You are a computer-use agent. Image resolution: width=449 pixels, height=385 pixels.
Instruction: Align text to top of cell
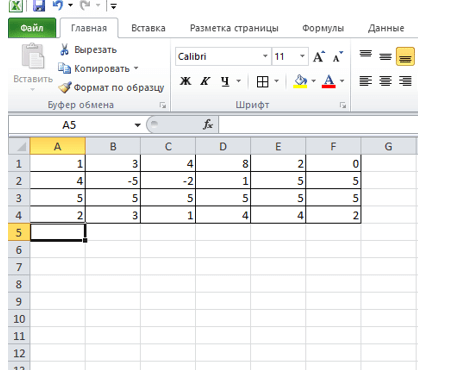point(366,55)
